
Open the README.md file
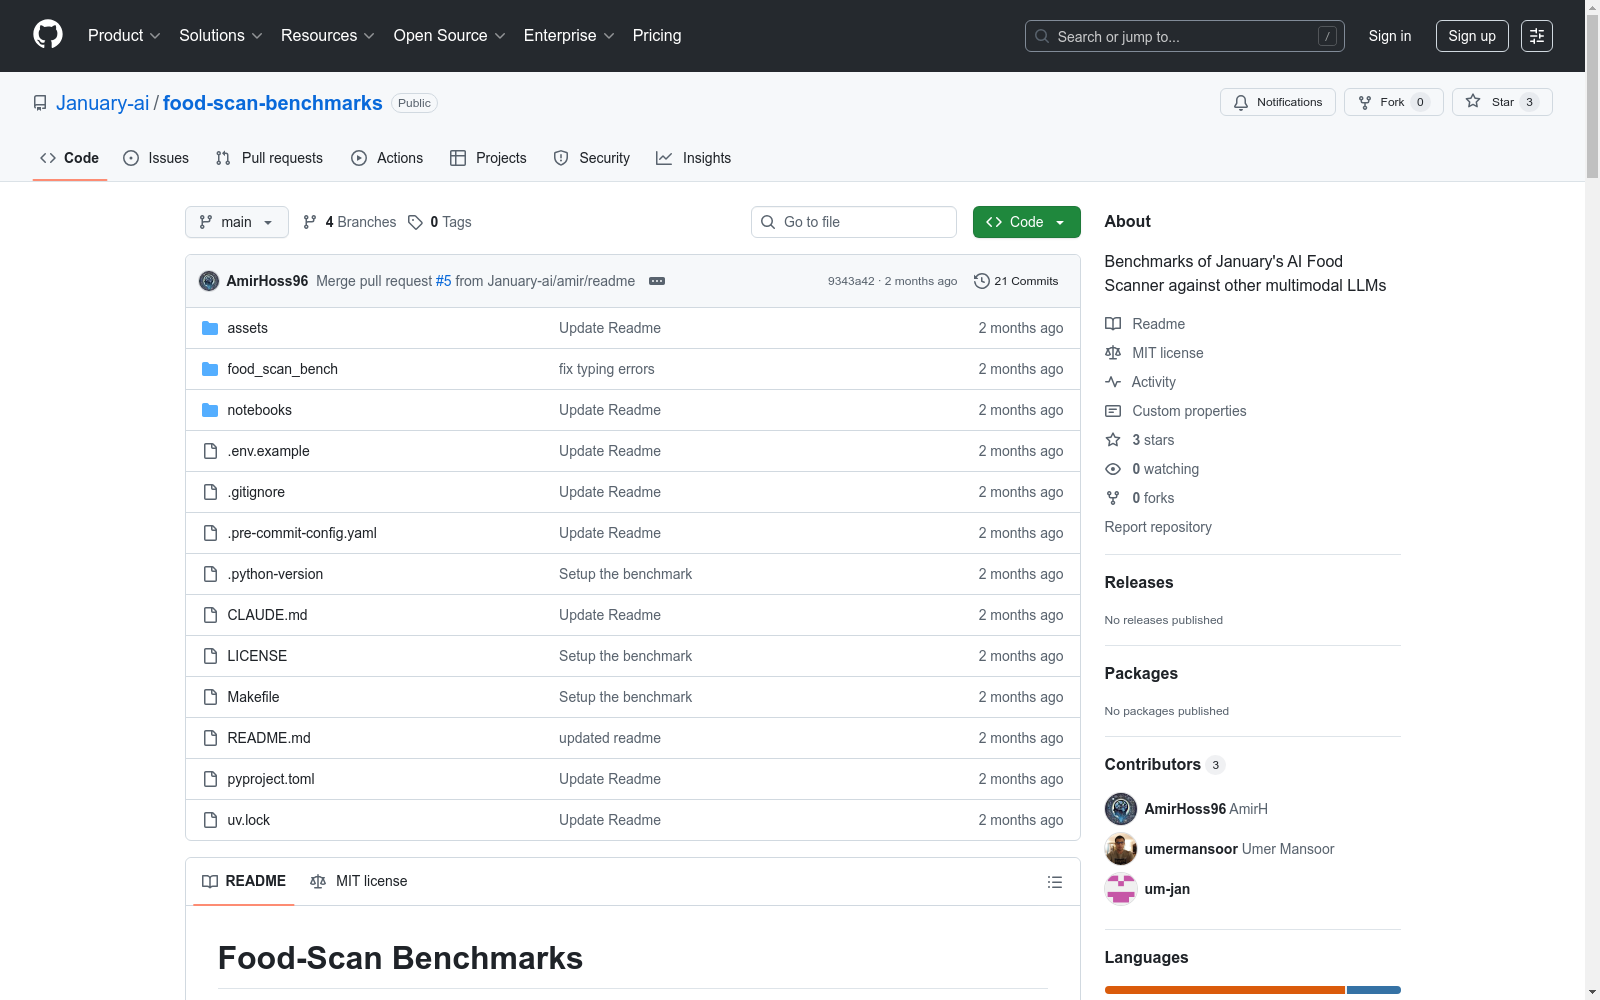point(269,738)
